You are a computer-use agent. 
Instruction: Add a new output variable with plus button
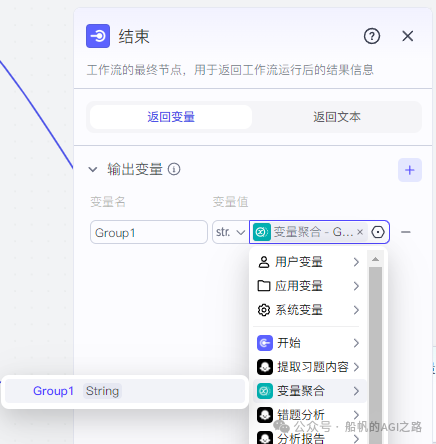pos(410,170)
